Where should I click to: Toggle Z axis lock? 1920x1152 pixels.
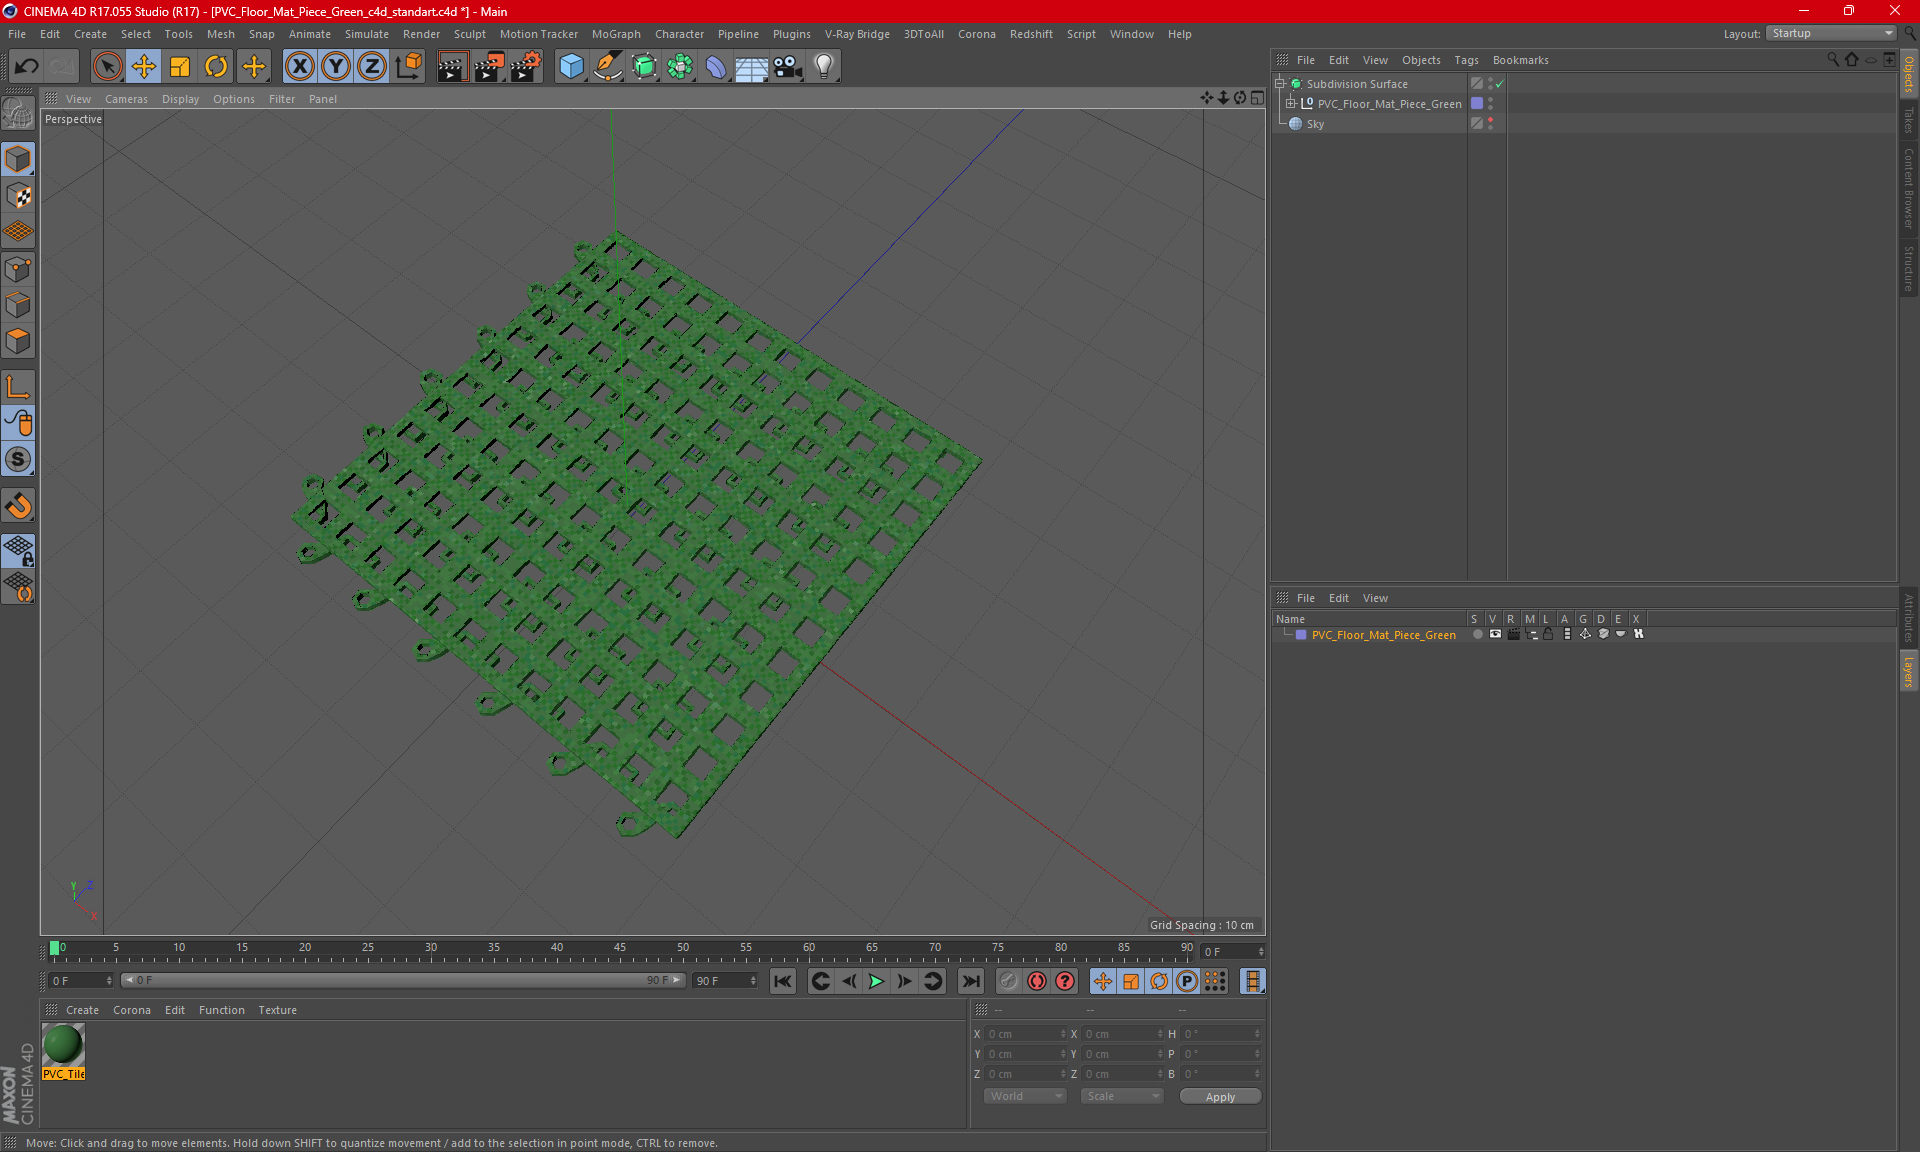tap(372, 67)
